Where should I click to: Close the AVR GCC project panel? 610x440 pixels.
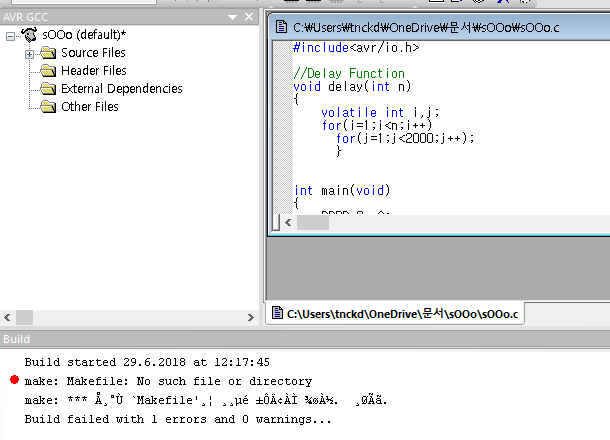click(x=249, y=17)
